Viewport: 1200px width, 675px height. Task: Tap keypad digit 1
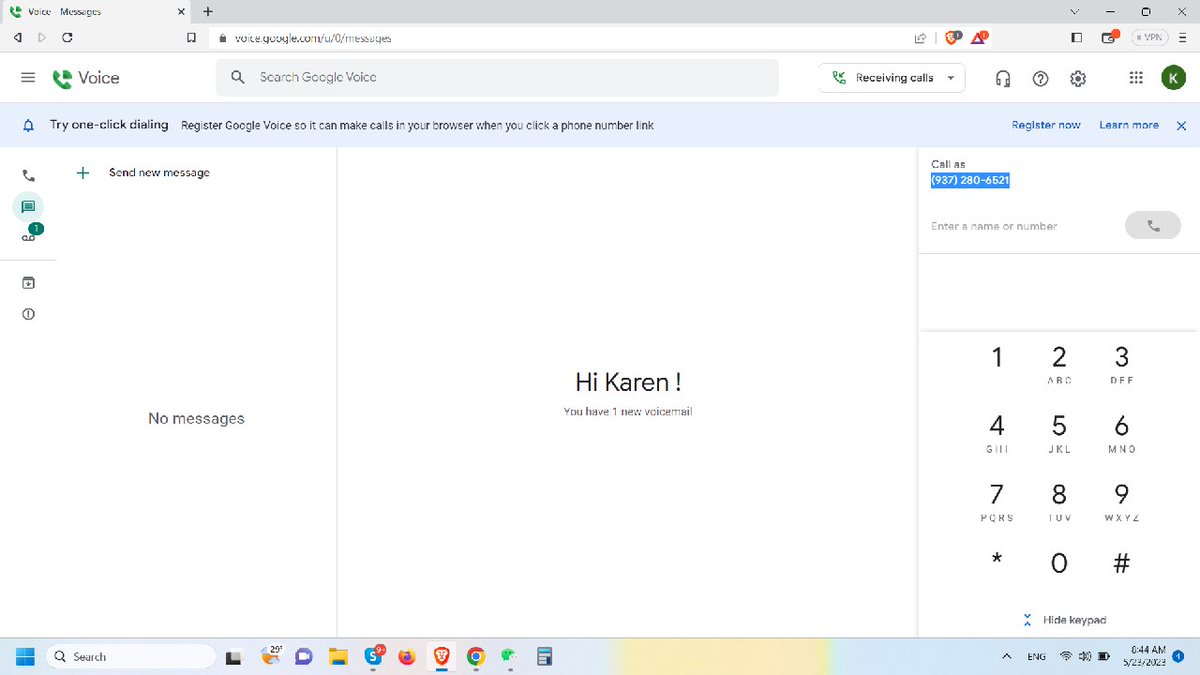997,358
